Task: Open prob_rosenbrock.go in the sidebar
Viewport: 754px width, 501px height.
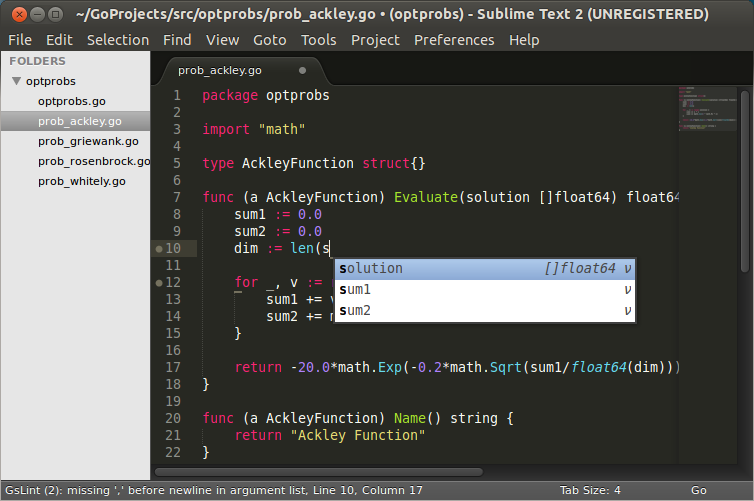Action: tap(94, 162)
